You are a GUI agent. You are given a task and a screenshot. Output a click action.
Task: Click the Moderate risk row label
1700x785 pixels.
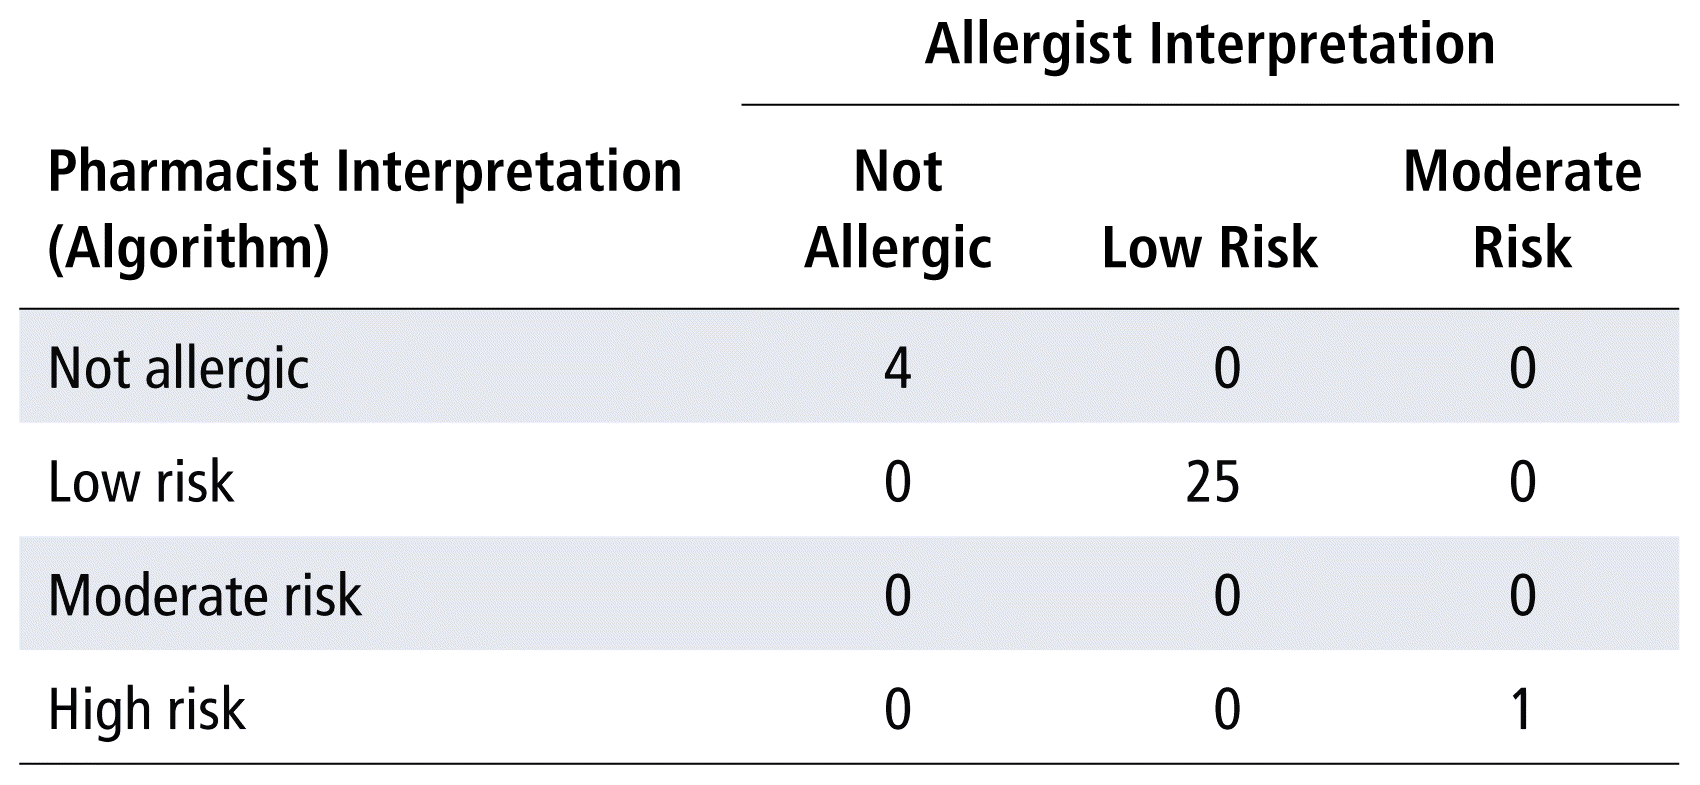pyautogui.click(x=204, y=596)
